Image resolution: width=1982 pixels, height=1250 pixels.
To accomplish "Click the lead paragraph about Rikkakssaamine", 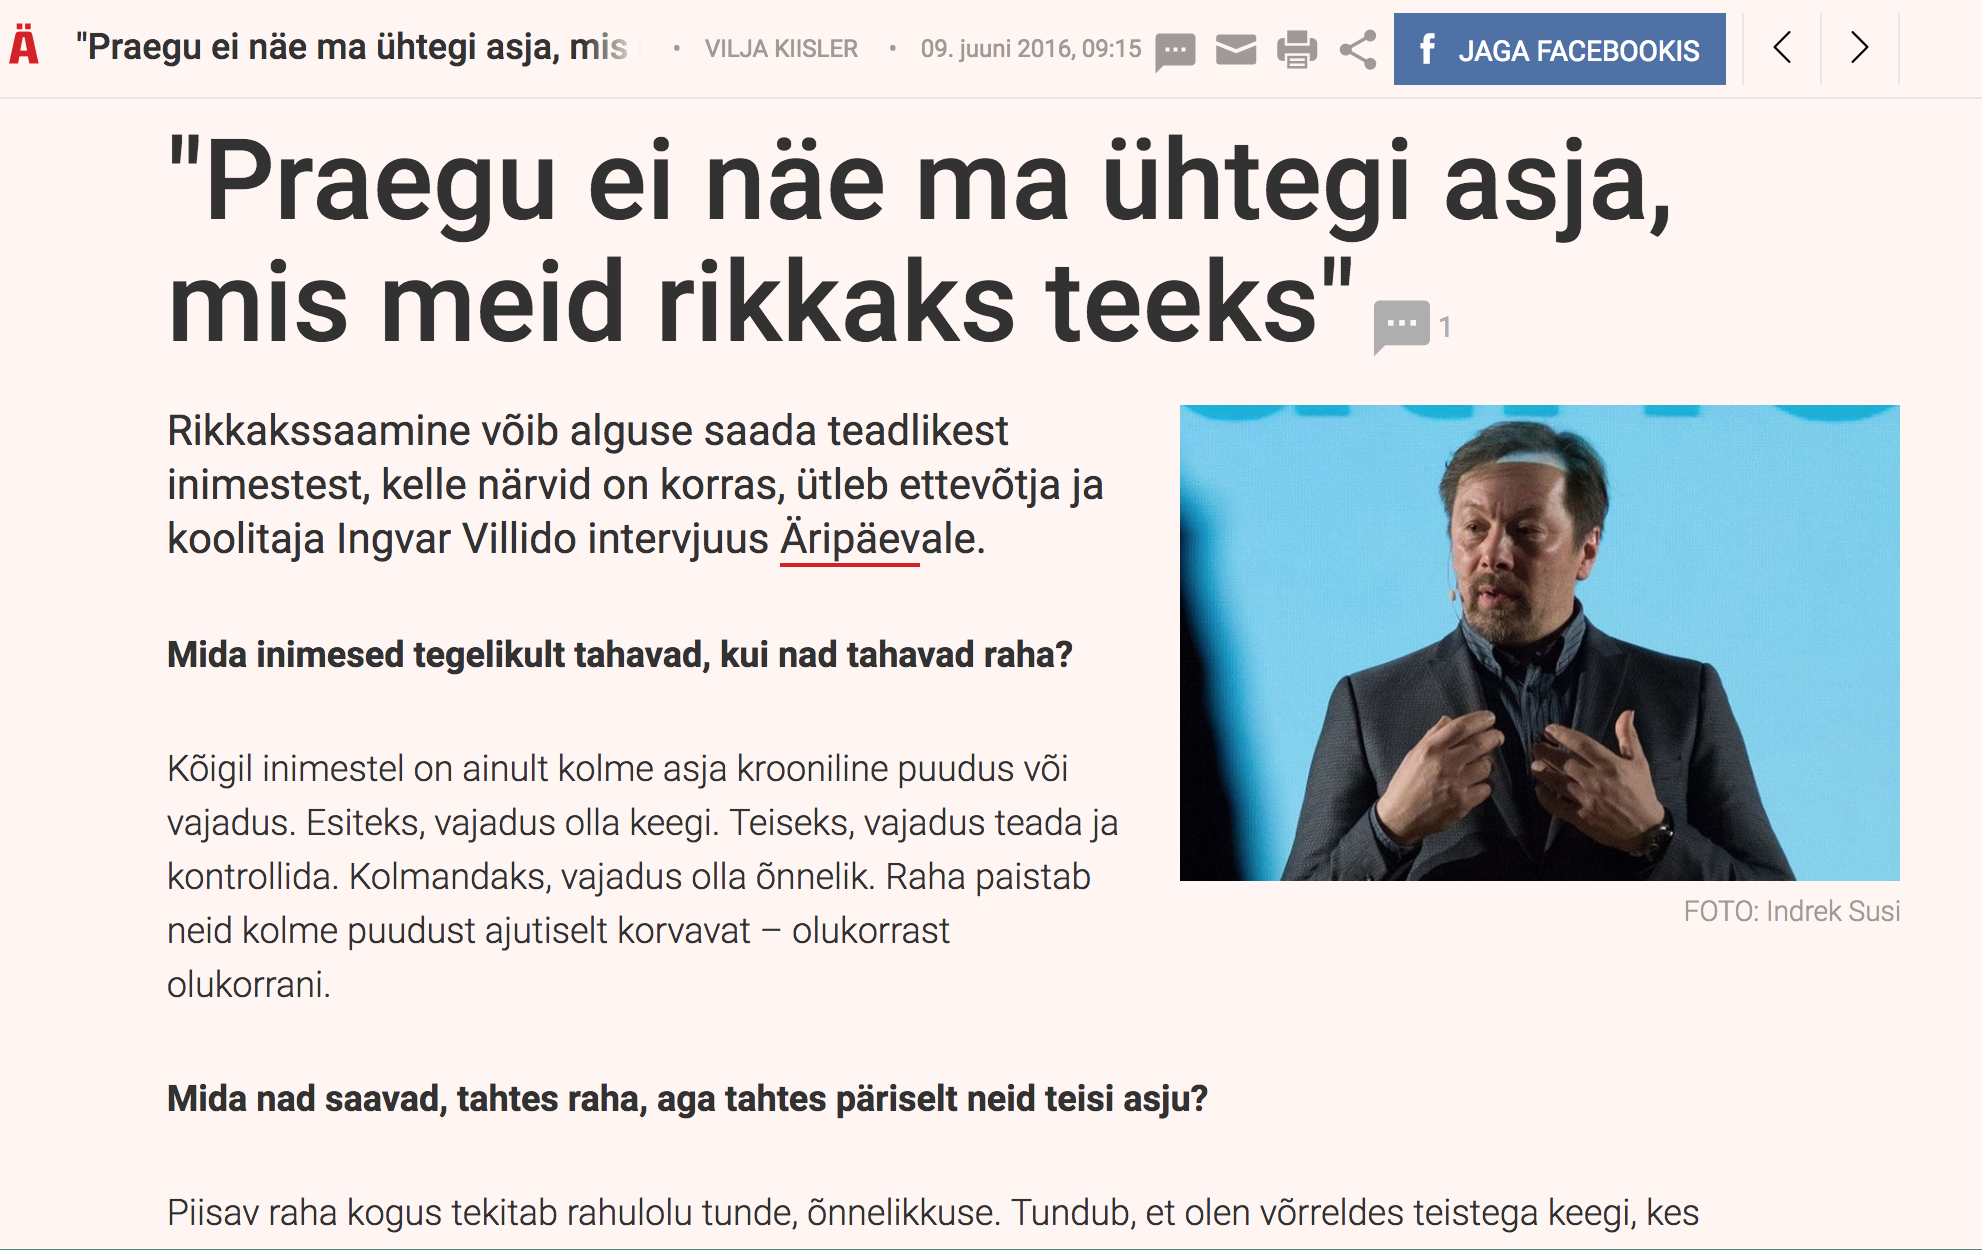I will coord(635,485).
